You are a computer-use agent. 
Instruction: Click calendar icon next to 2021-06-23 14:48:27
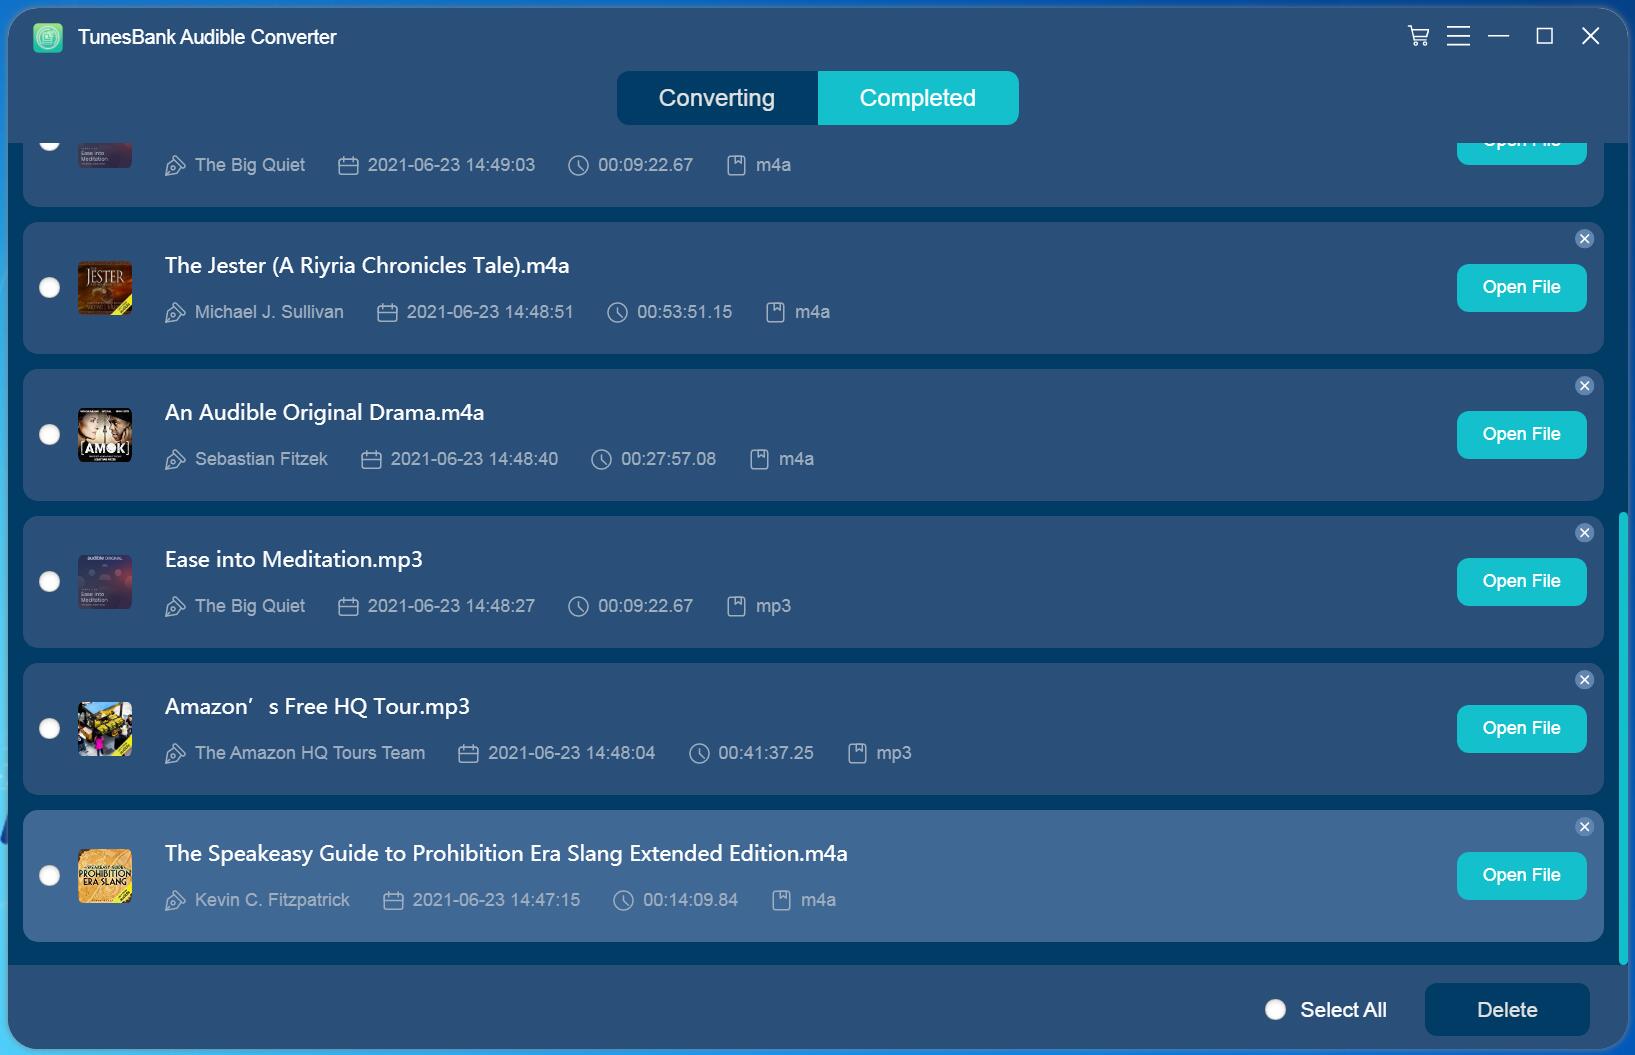pos(348,607)
